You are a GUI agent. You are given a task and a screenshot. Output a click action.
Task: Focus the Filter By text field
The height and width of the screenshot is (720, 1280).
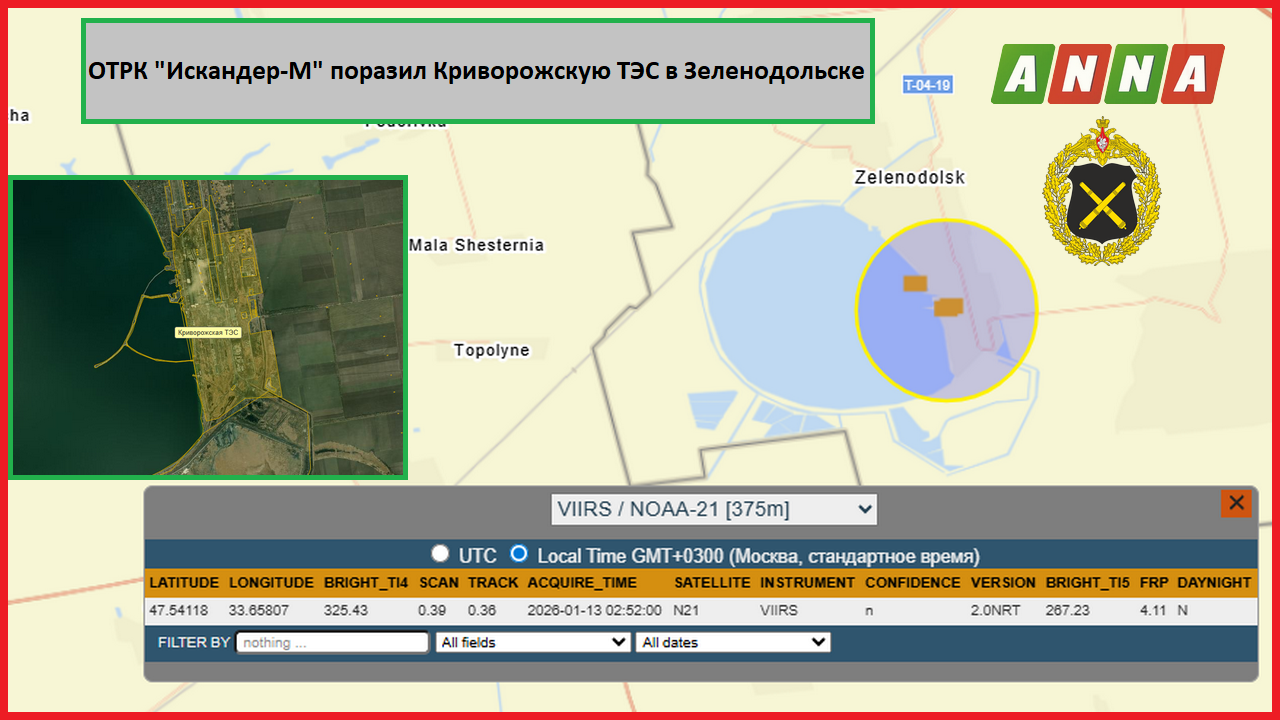(x=332, y=642)
